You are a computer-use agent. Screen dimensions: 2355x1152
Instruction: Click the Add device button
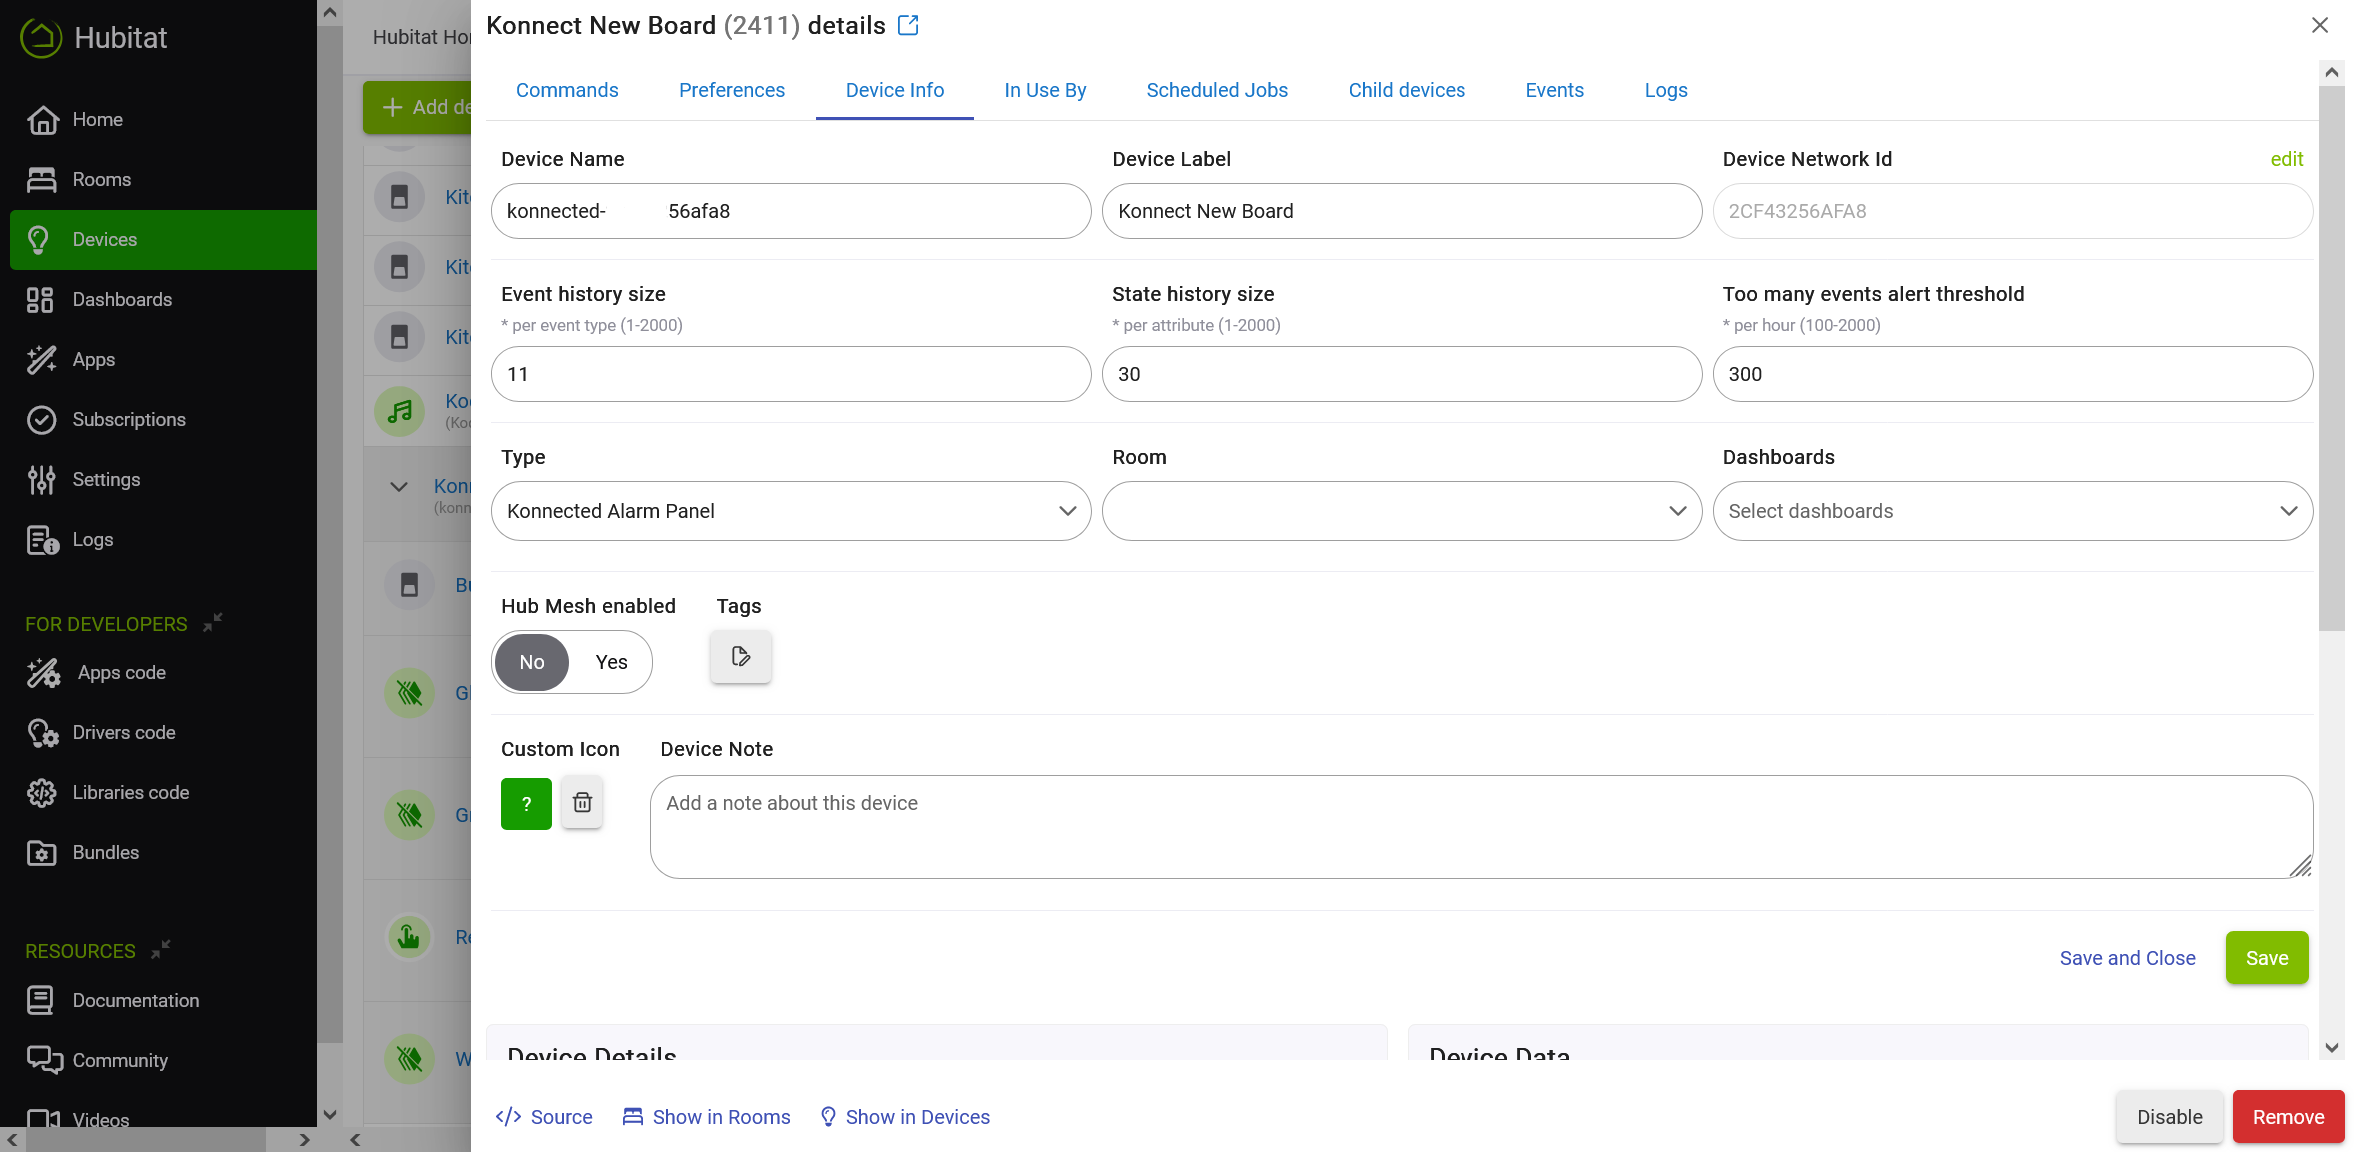[x=418, y=107]
